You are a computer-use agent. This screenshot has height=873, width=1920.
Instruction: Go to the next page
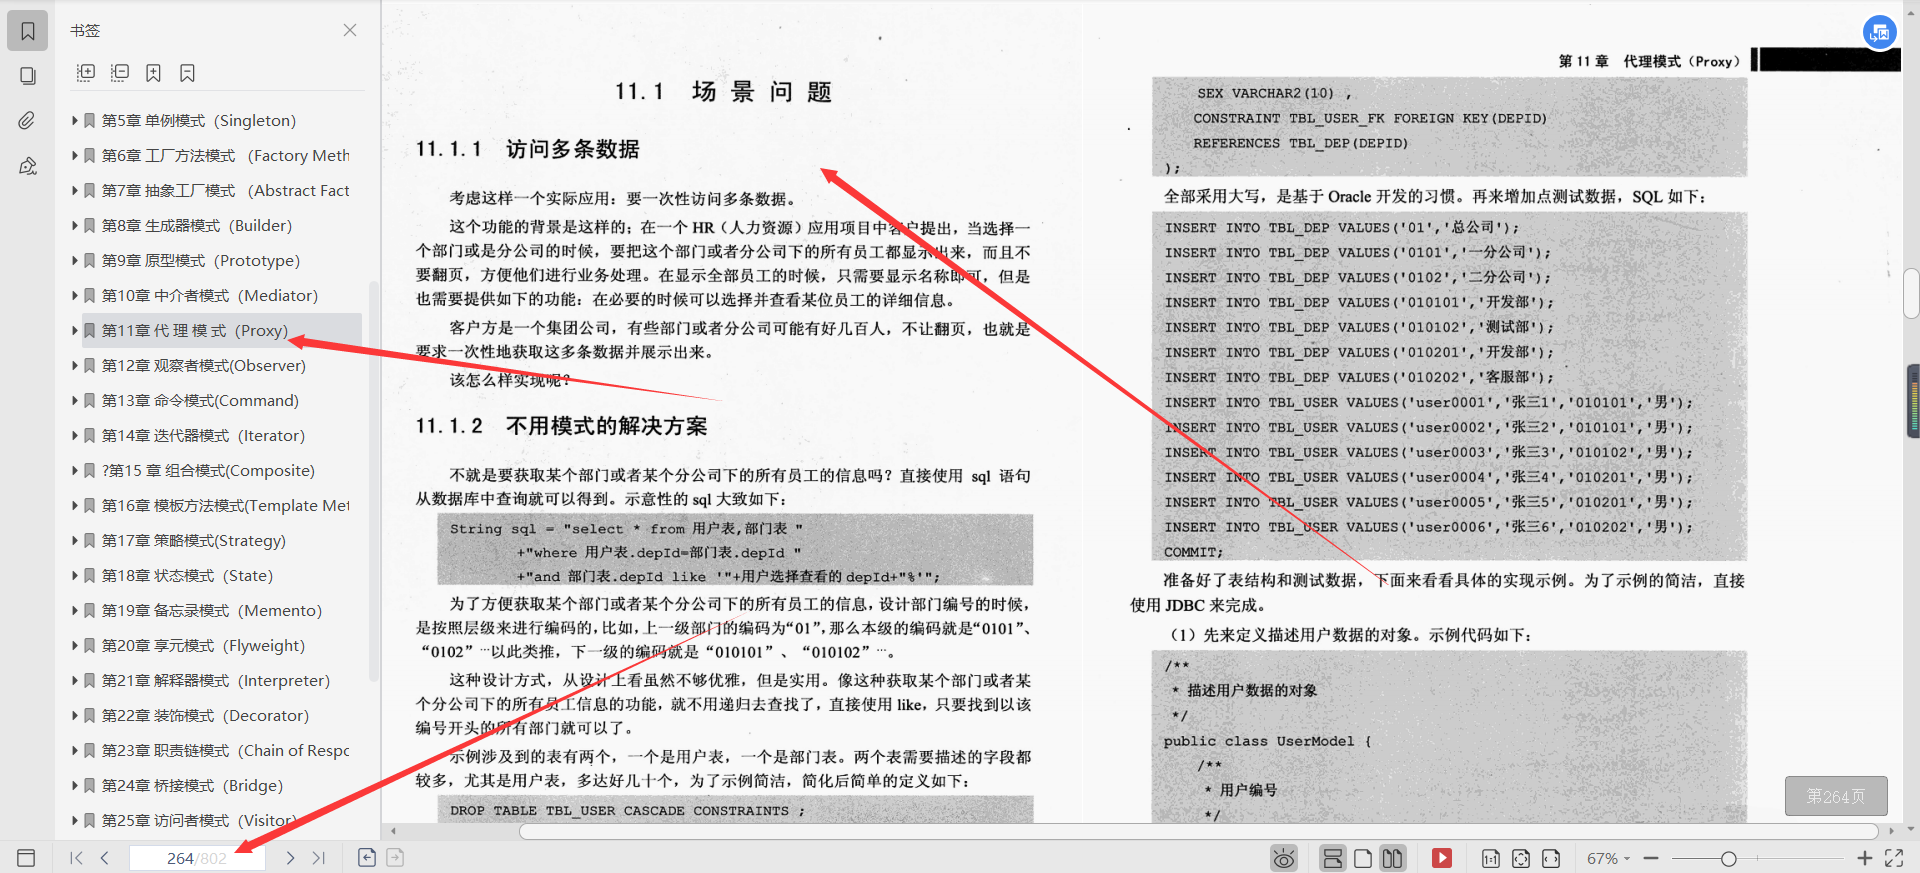[290, 858]
